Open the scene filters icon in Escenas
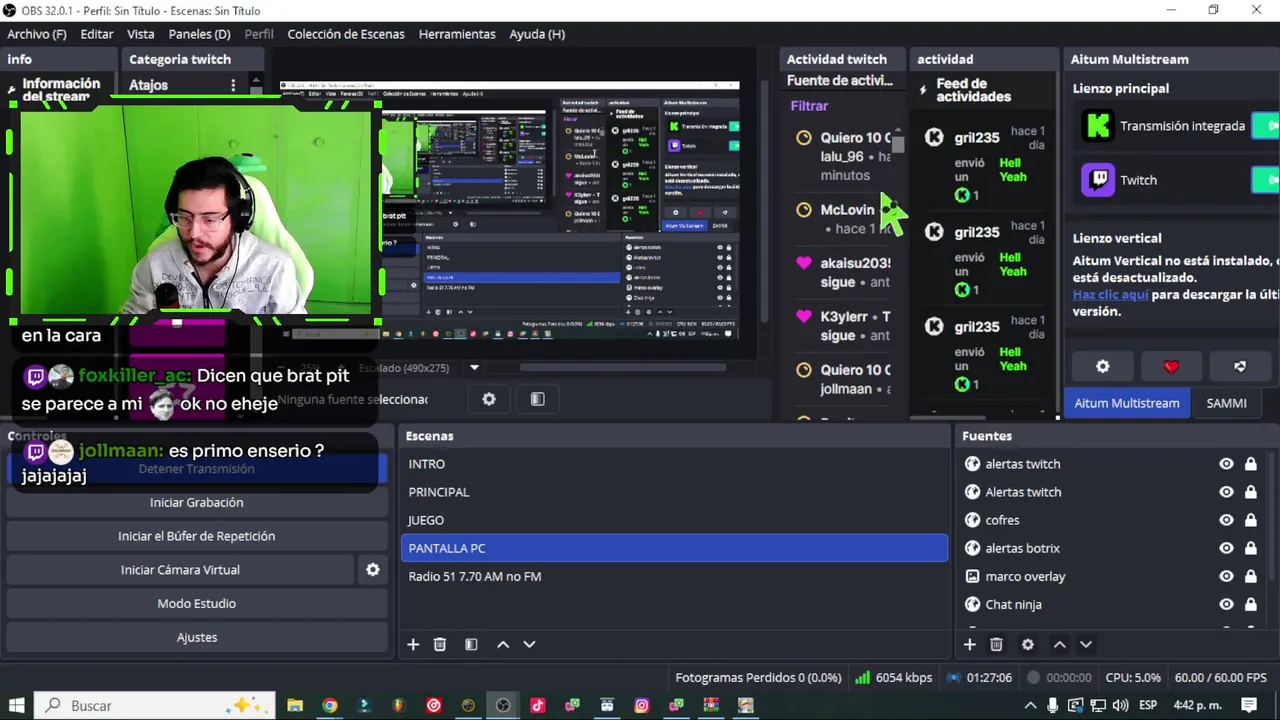Viewport: 1280px width, 720px height. click(x=471, y=645)
